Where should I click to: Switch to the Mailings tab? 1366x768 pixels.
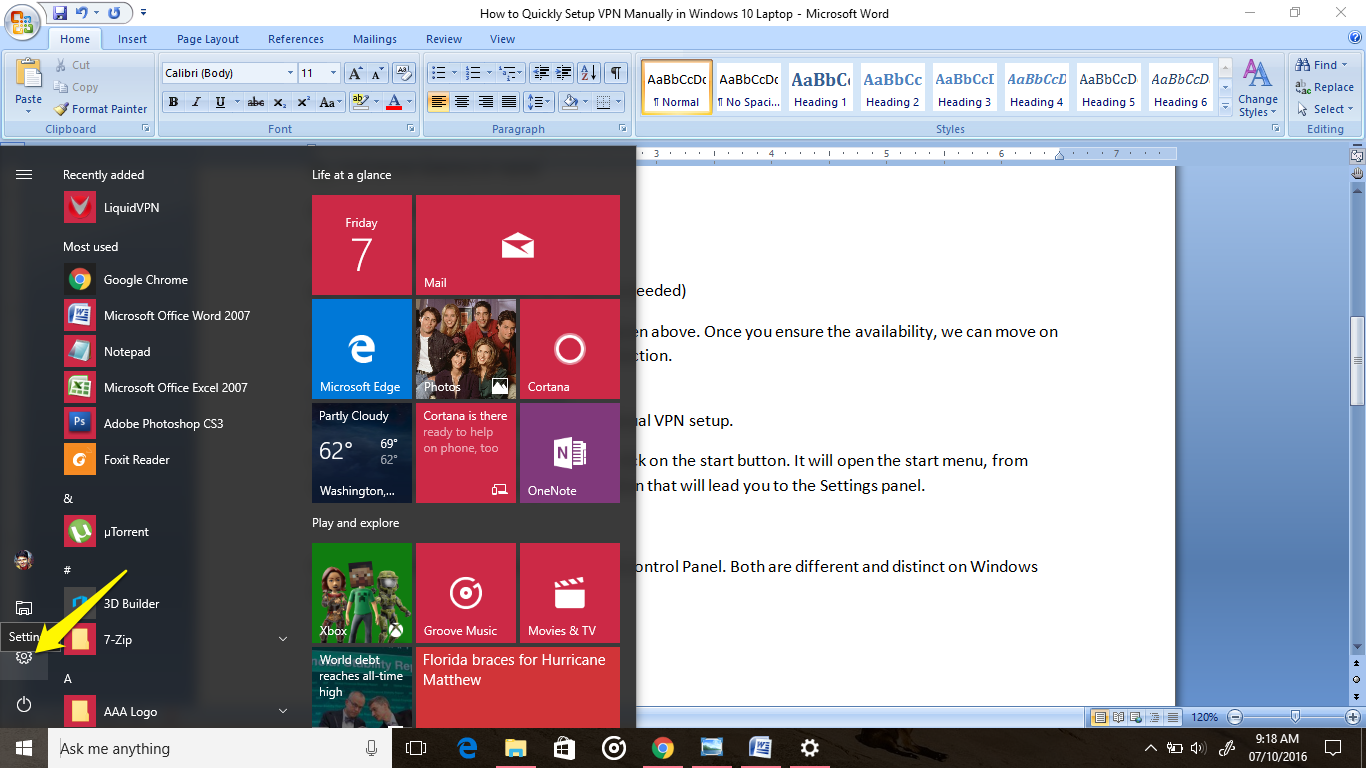point(375,39)
